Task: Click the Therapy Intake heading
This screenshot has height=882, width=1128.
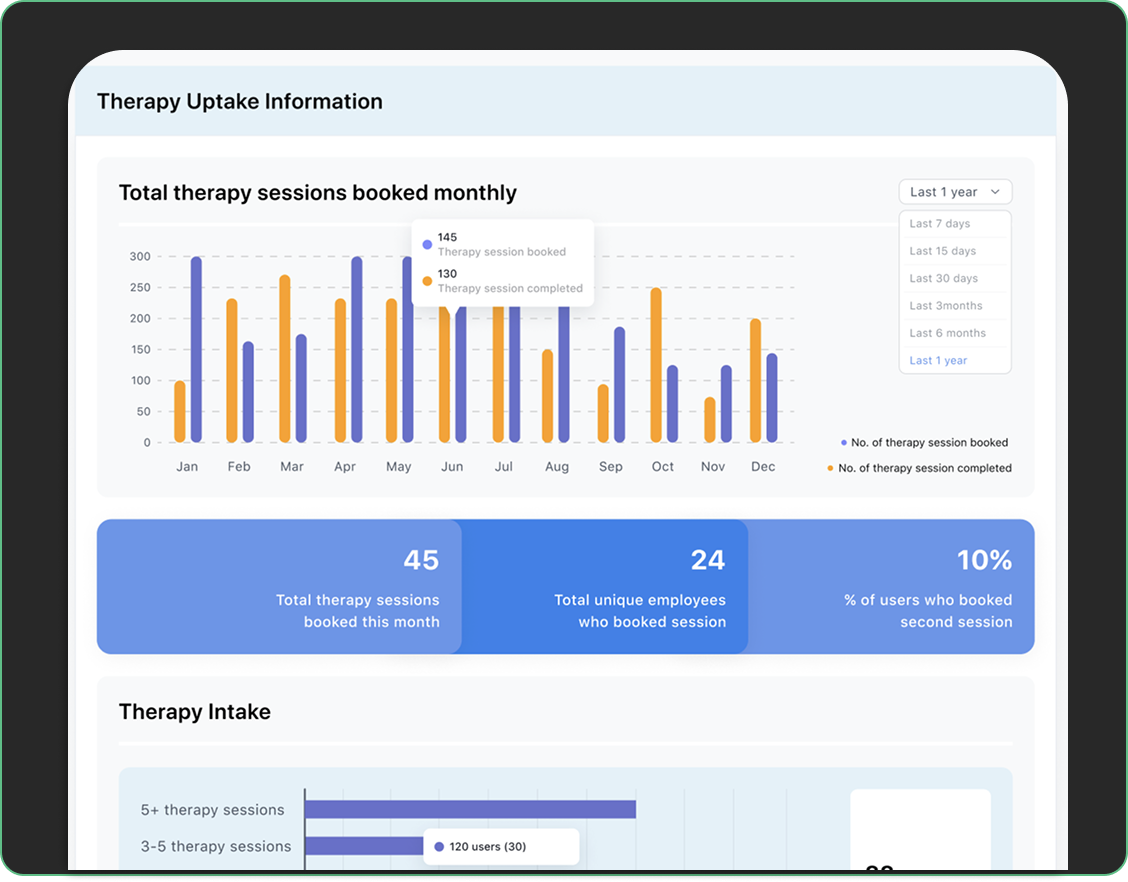Action: (195, 711)
